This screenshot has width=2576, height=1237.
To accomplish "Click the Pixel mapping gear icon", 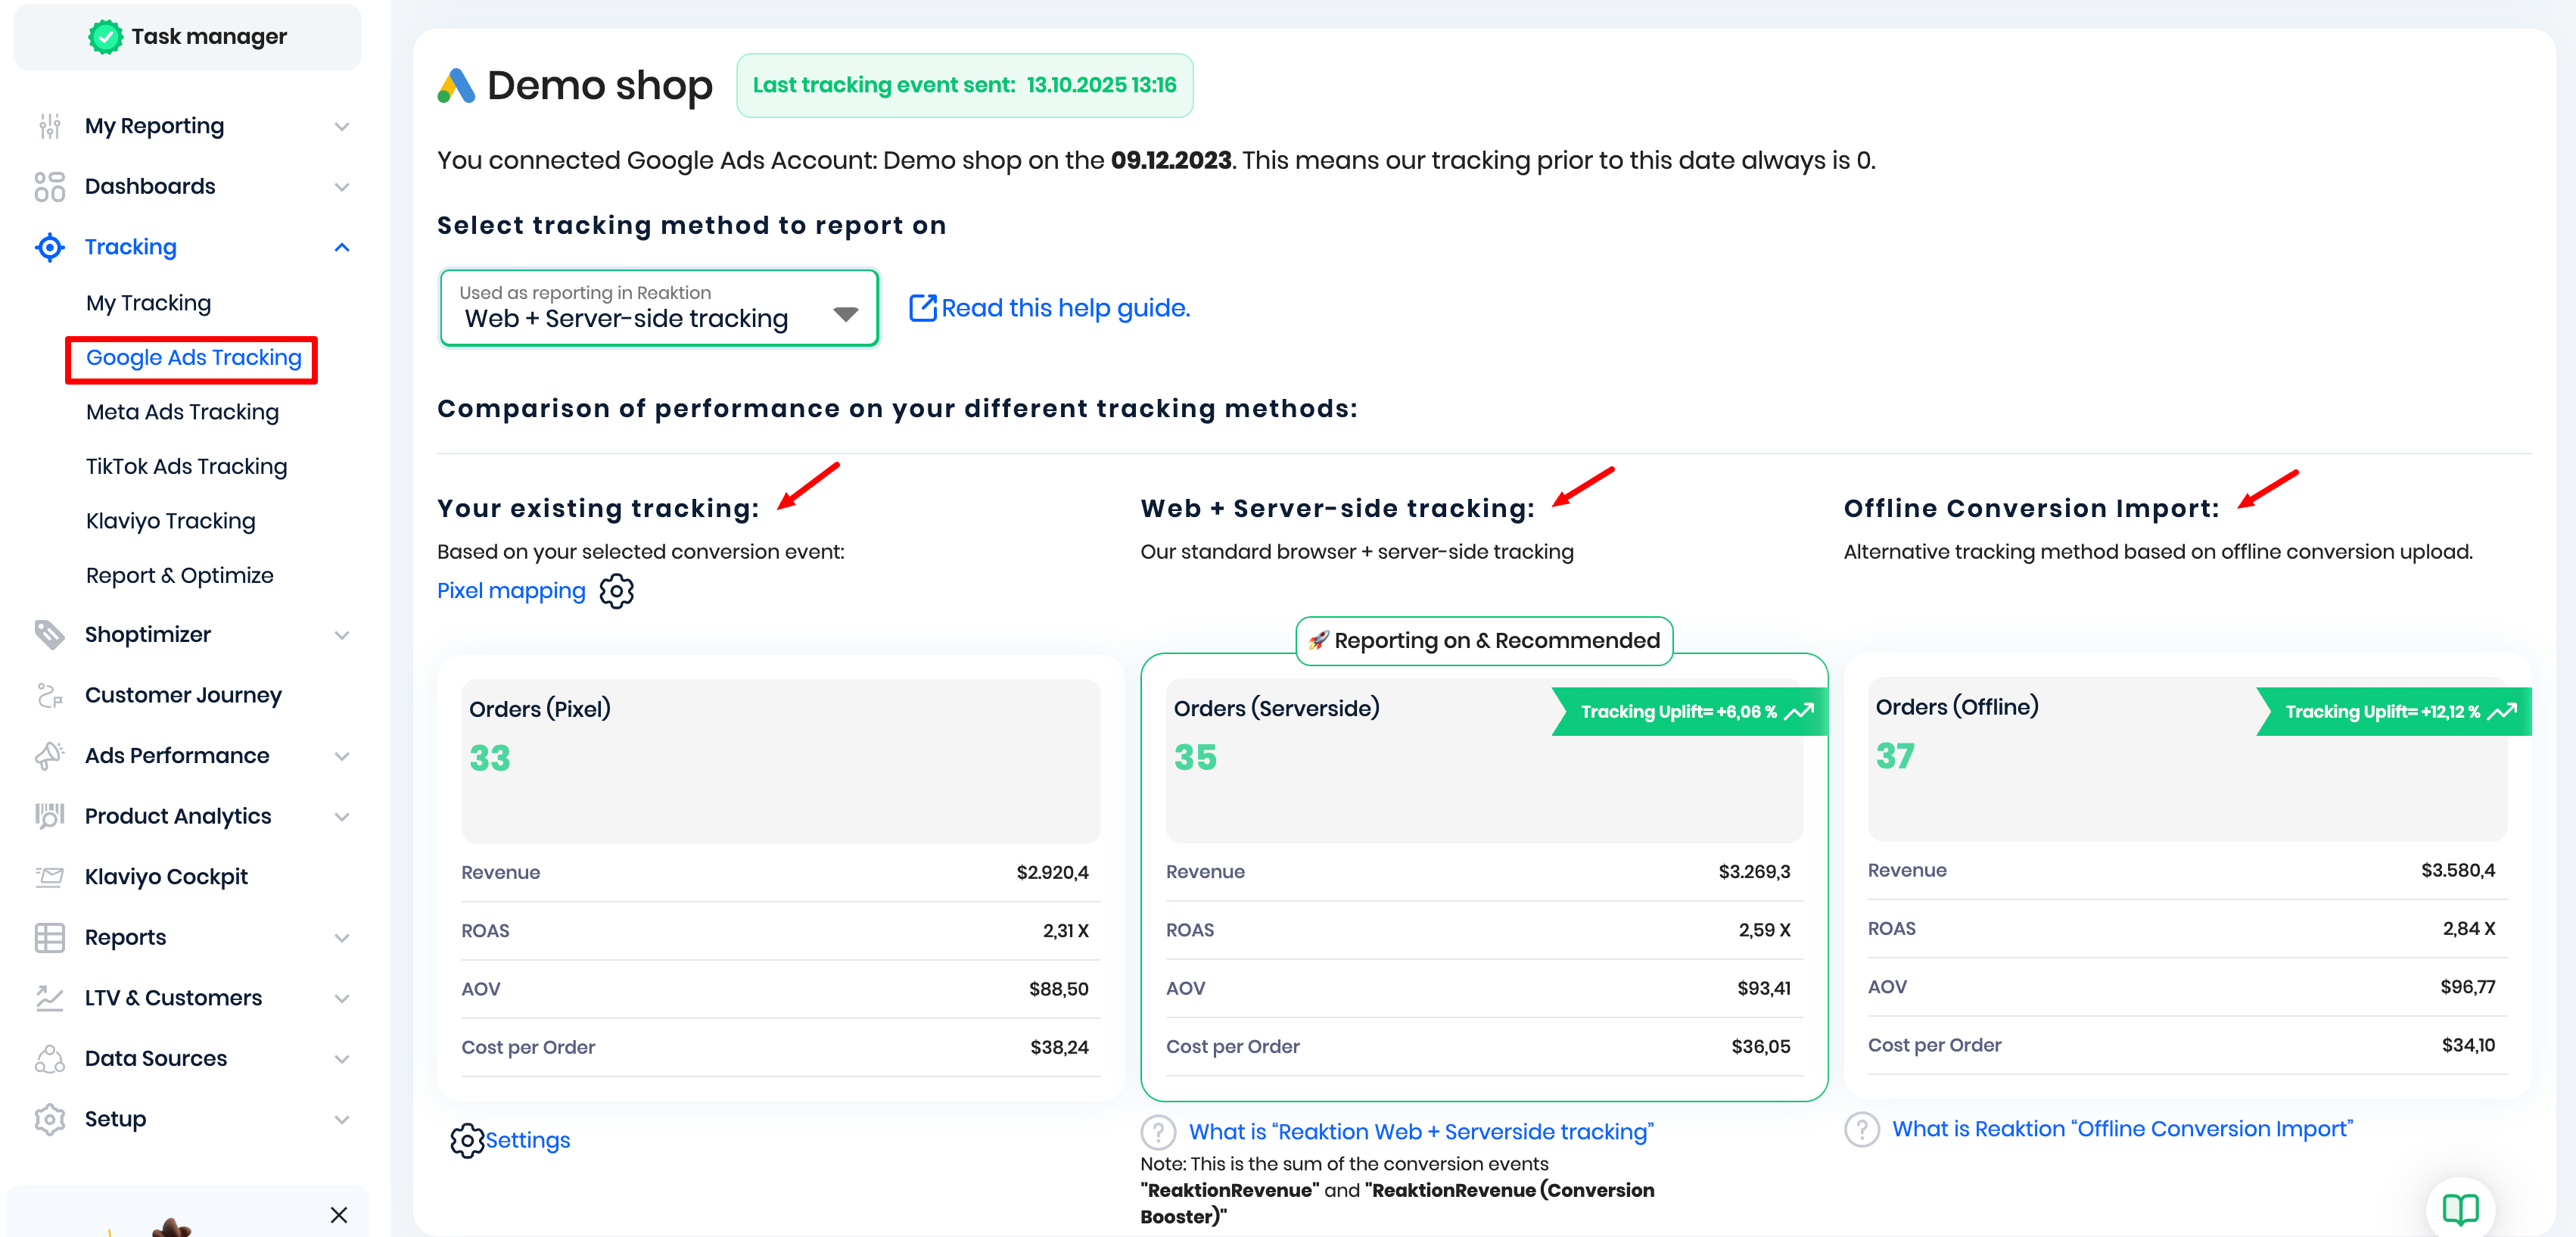I will click(x=616, y=591).
